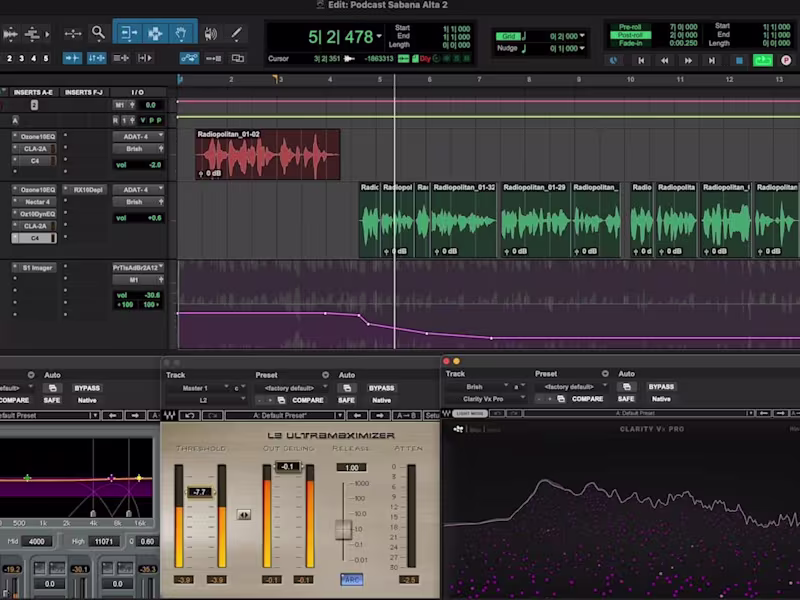
Task: Click the Fast Forward transport button
Action: (x=690, y=60)
